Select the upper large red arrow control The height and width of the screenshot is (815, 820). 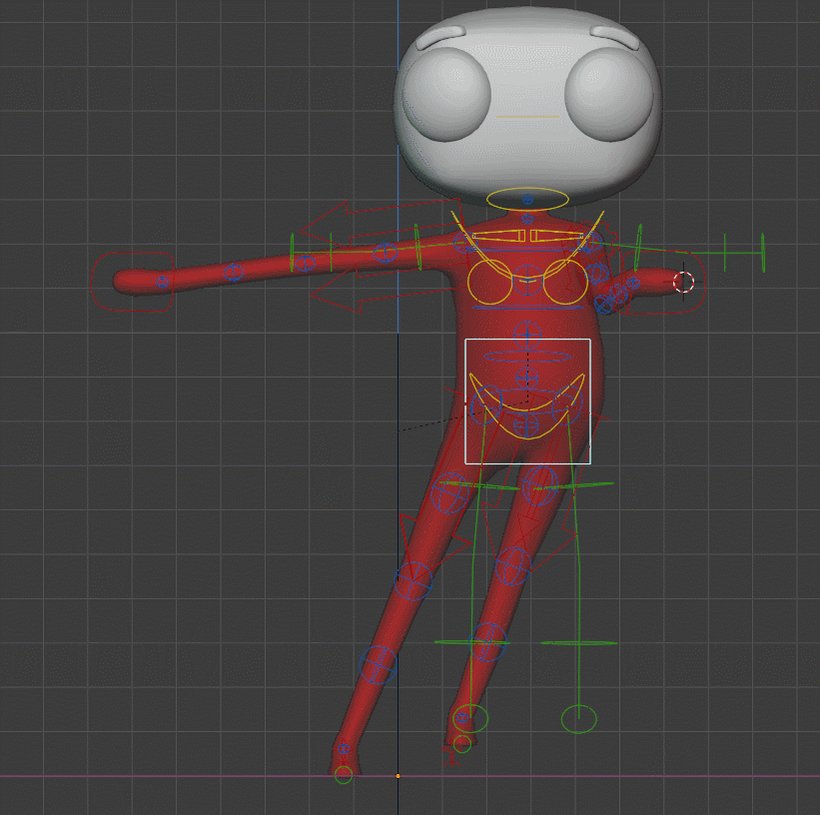point(379,222)
